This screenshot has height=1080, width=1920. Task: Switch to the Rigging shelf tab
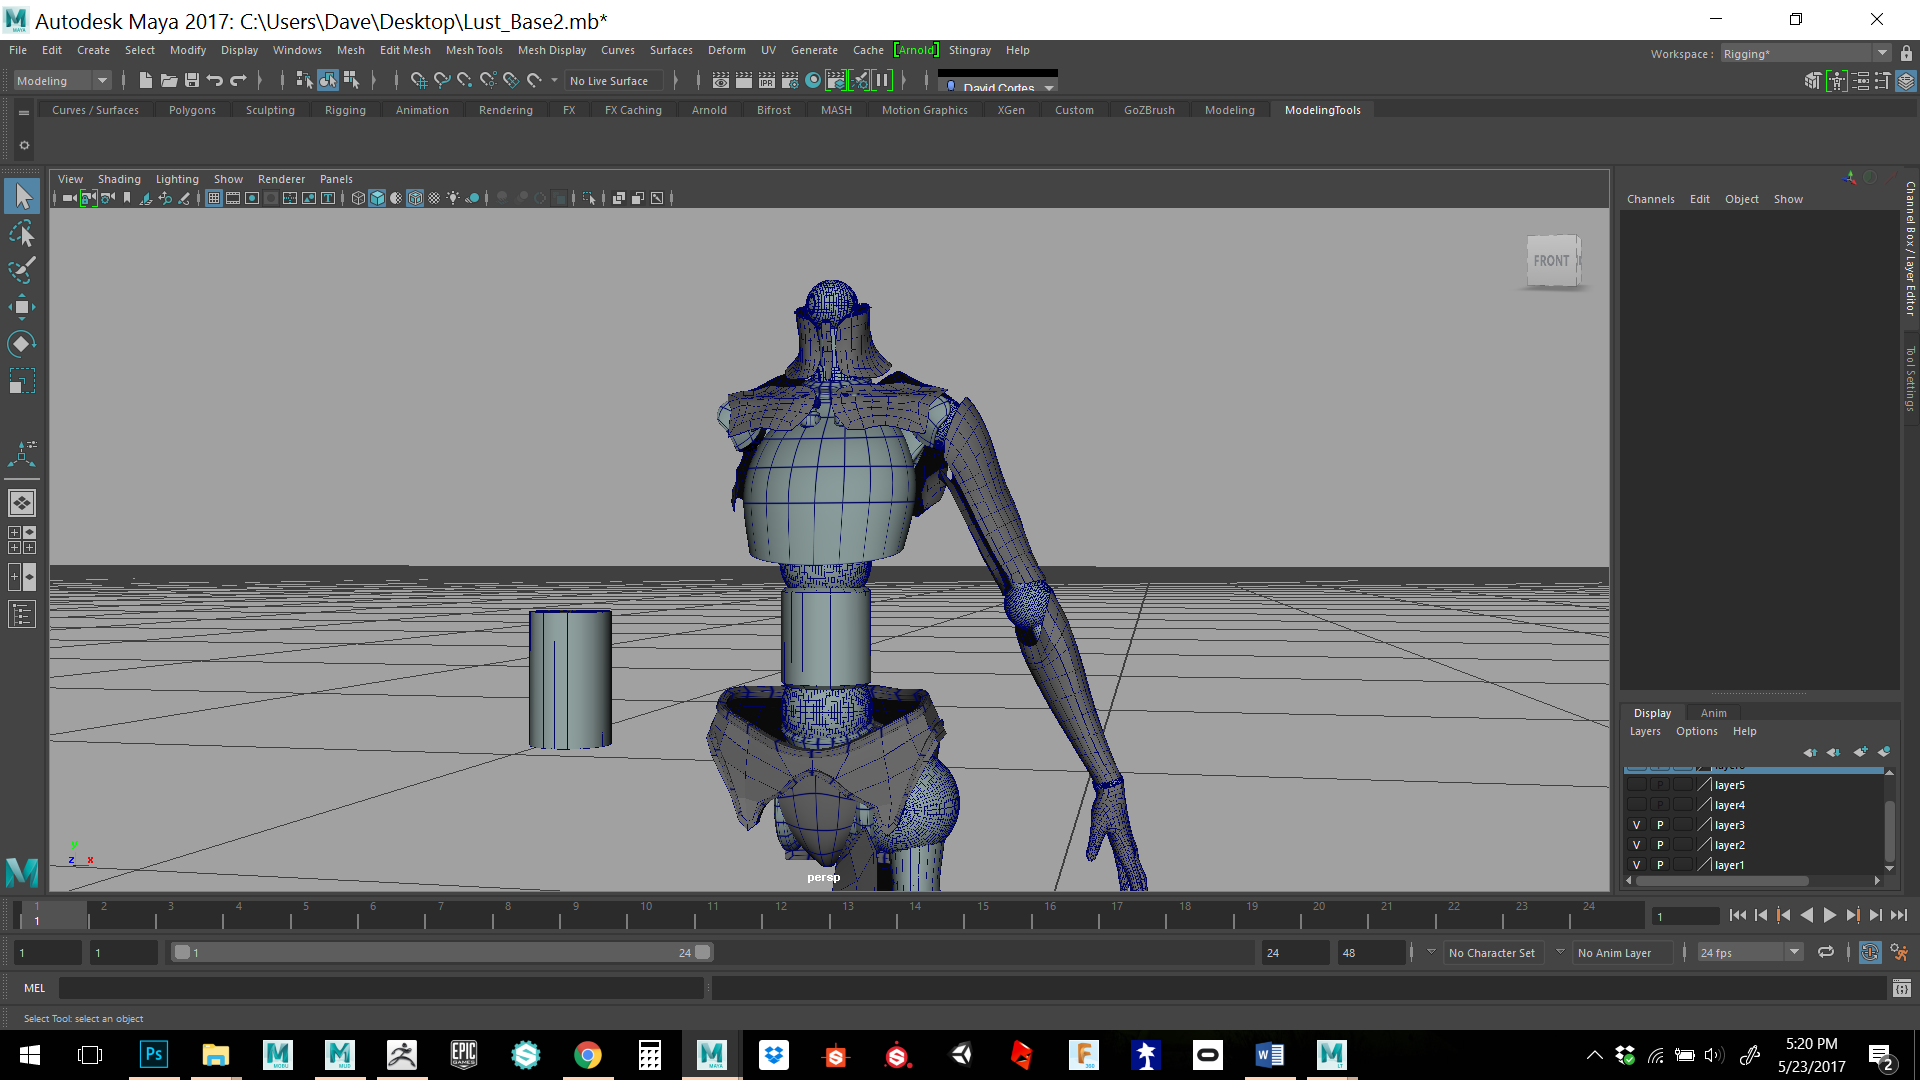(x=345, y=110)
